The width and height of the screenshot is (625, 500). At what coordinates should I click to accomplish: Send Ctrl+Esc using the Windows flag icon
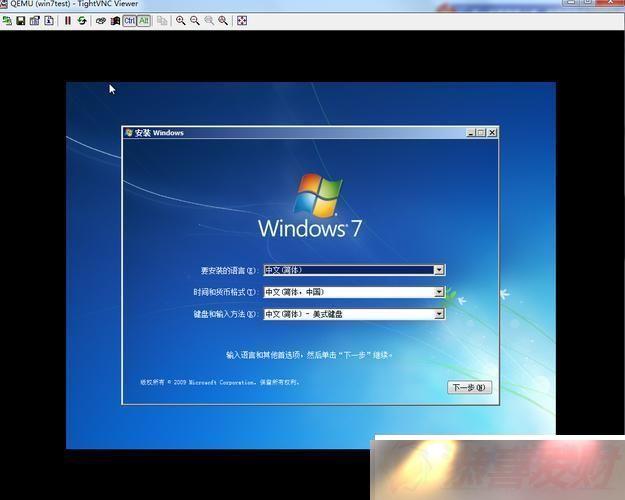[115, 21]
